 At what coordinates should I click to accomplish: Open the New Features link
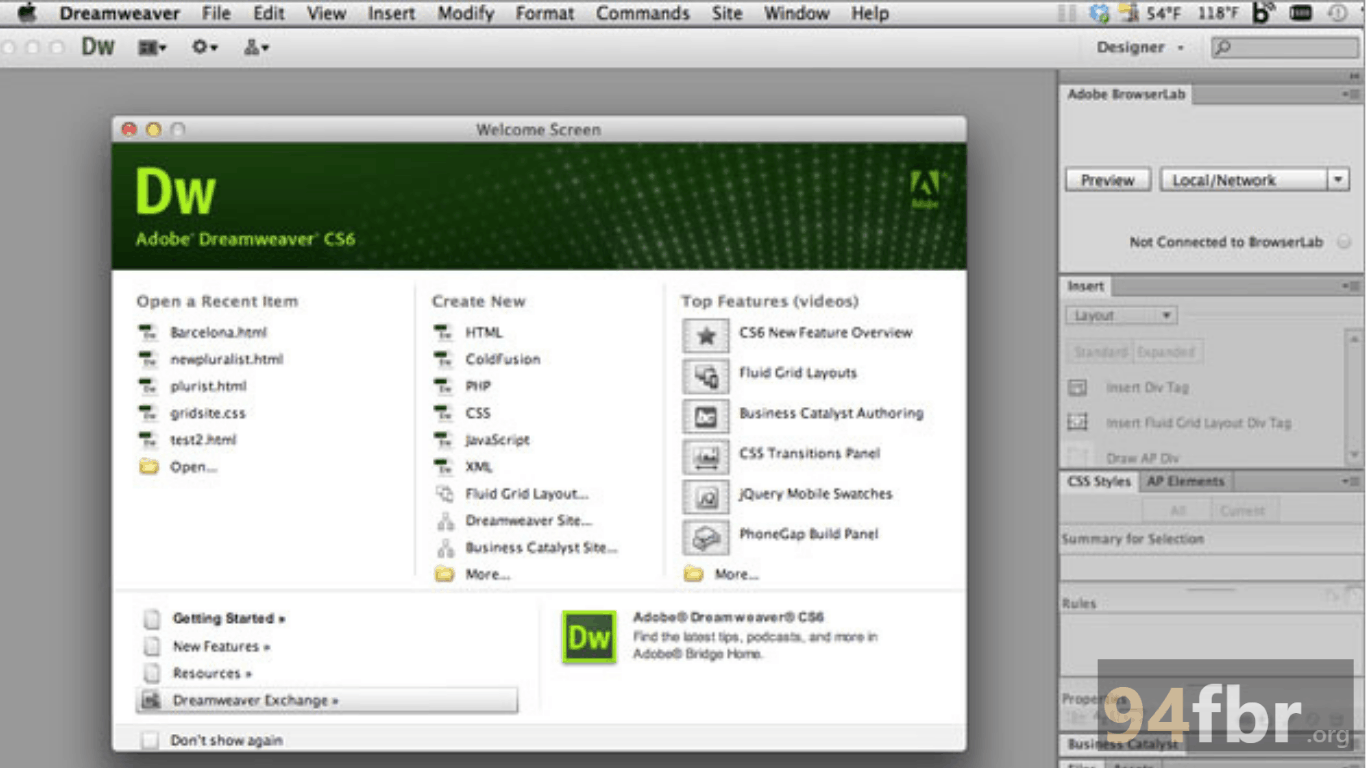(x=221, y=646)
